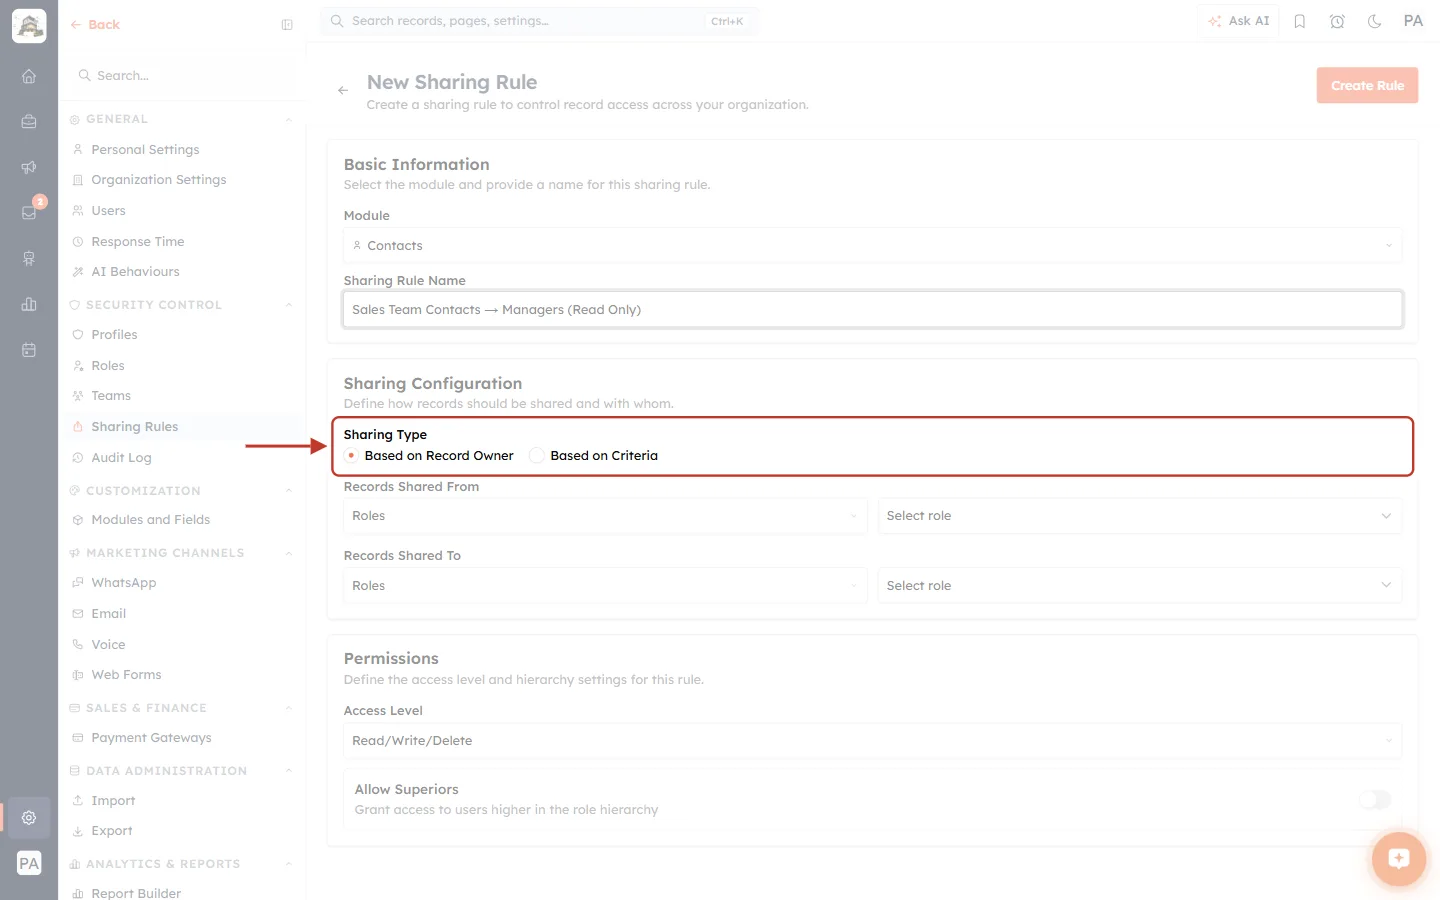Image resolution: width=1440 pixels, height=900 pixels.
Task: Click the PA avatar at bottom left
Action: 29,863
